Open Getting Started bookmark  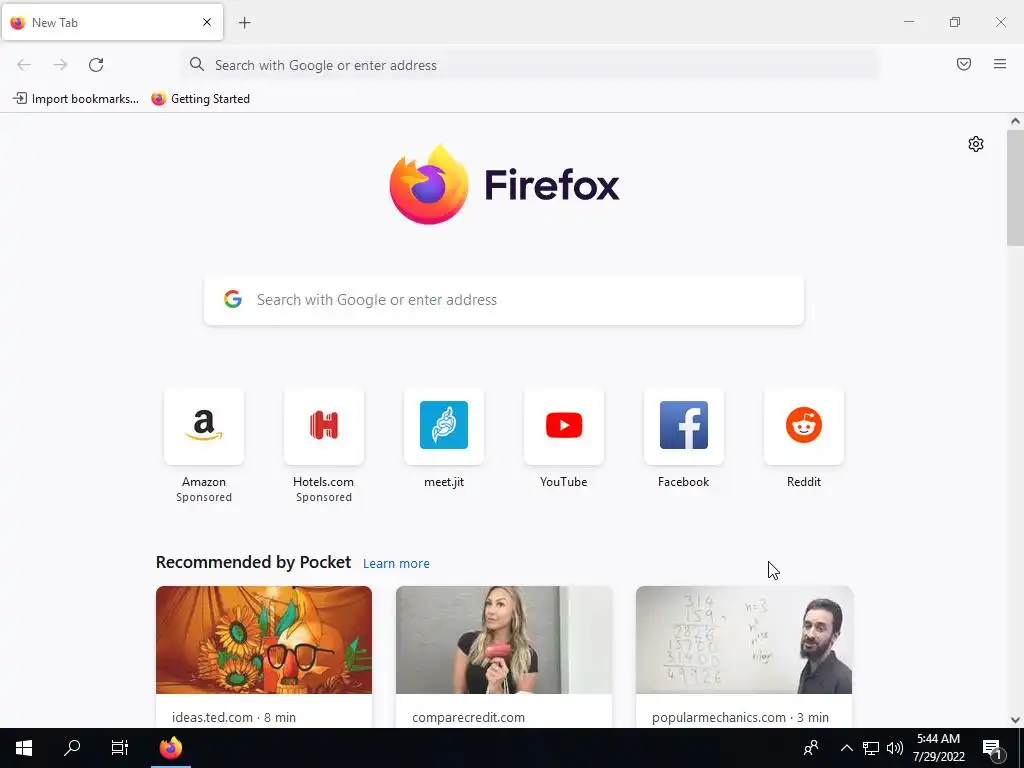coord(200,99)
